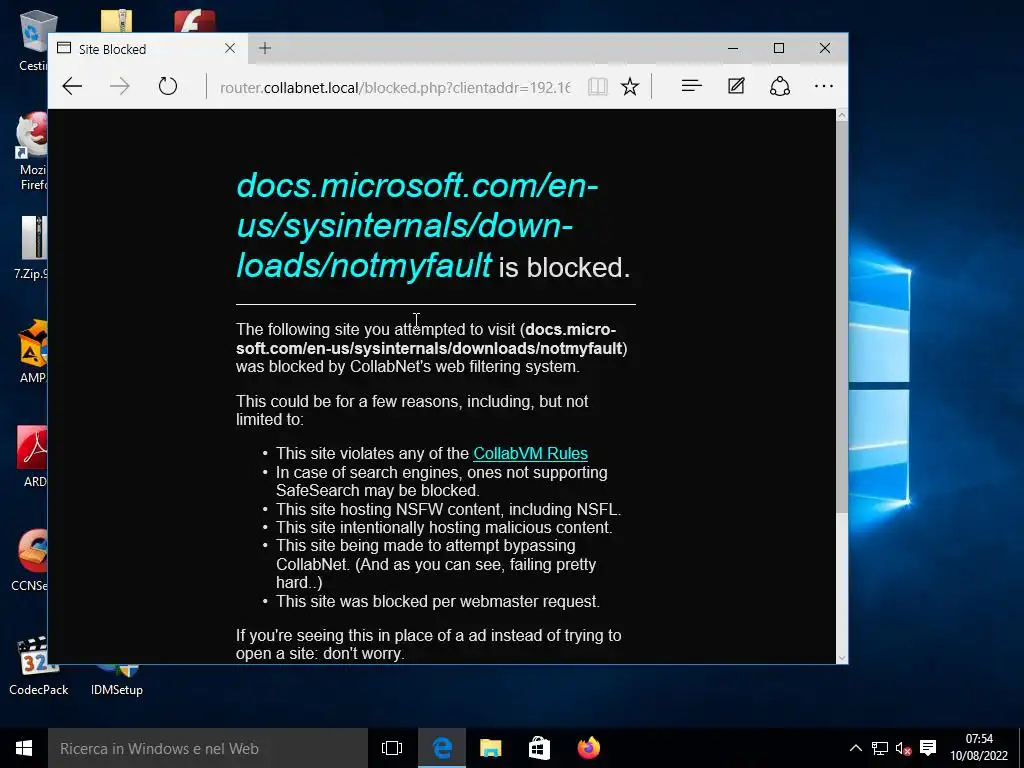The width and height of the screenshot is (1024, 768).
Task: Select the Adobe Reader (ARD) desktop icon
Action: tap(33, 456)
